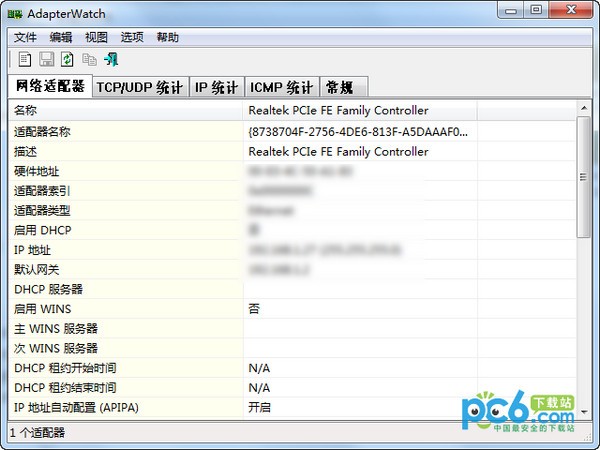Click the 名称 column header
The image size is (600, 450).
(126, 111)
